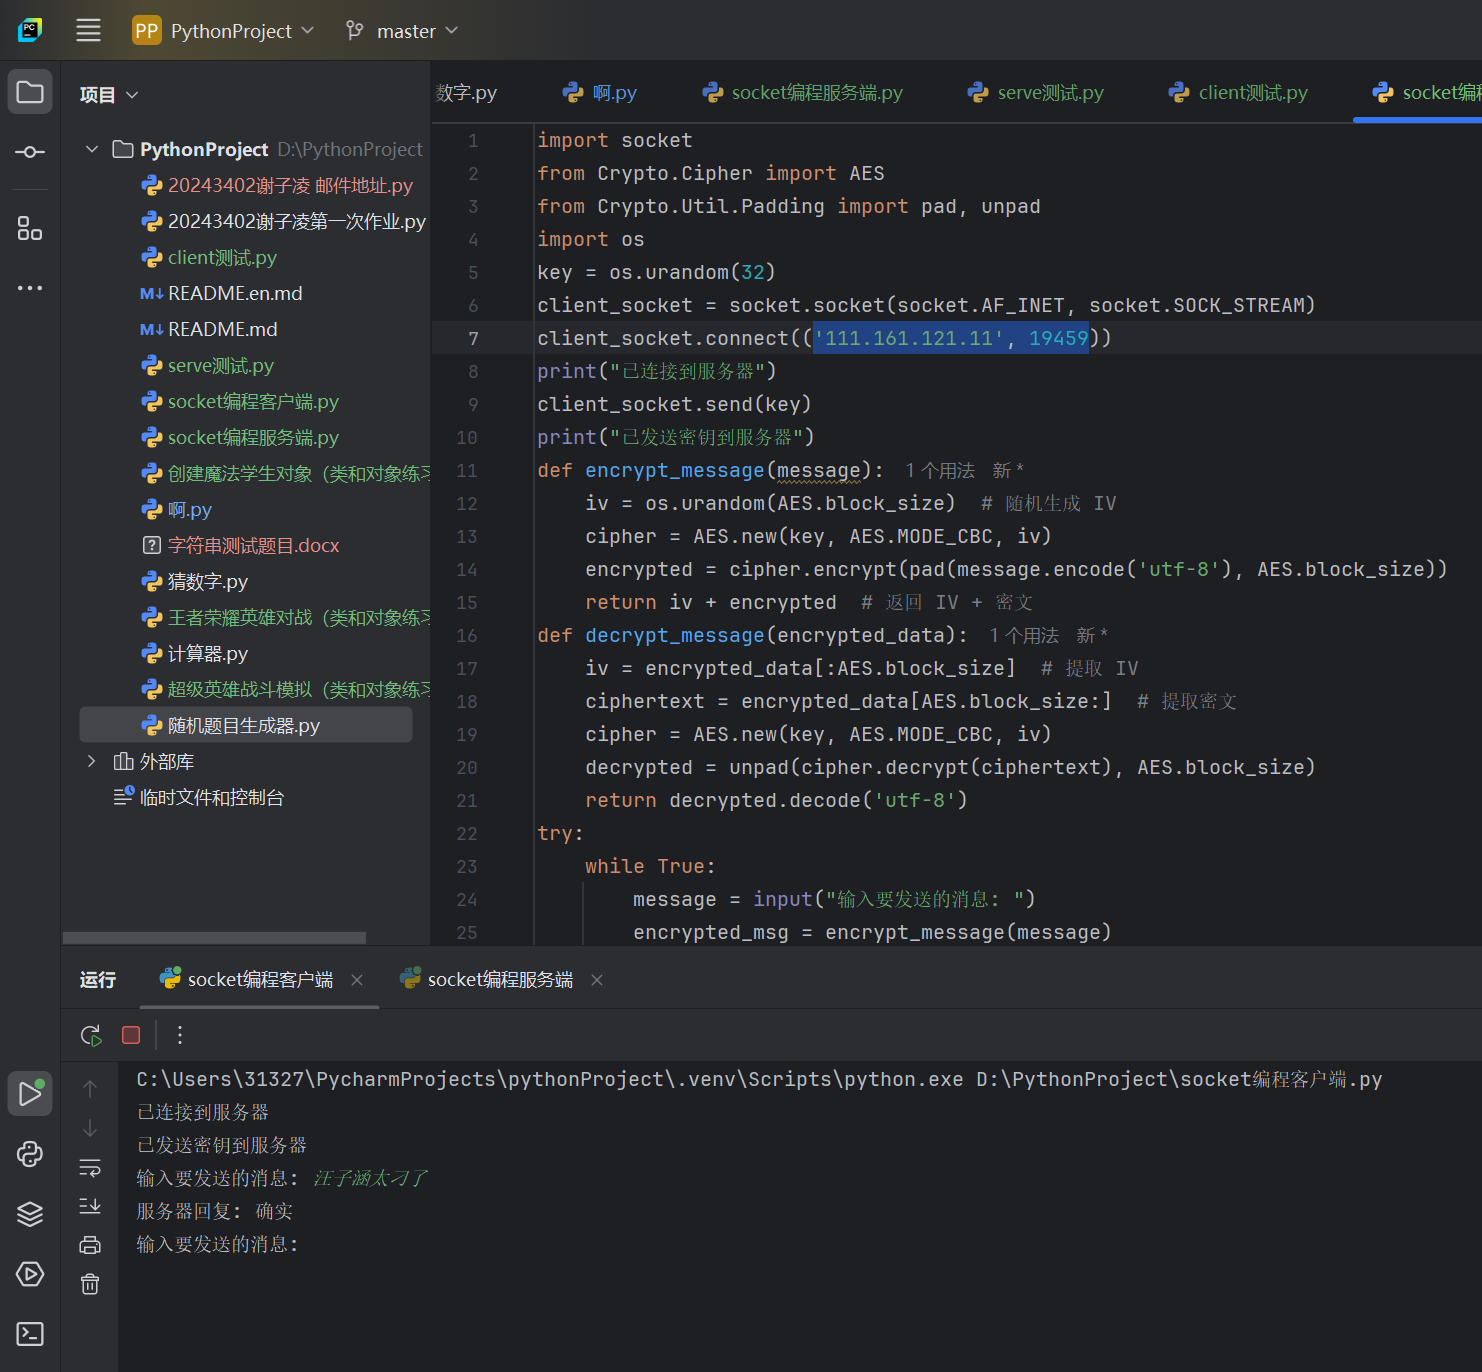Open README.md in project tree

(209, 329)
